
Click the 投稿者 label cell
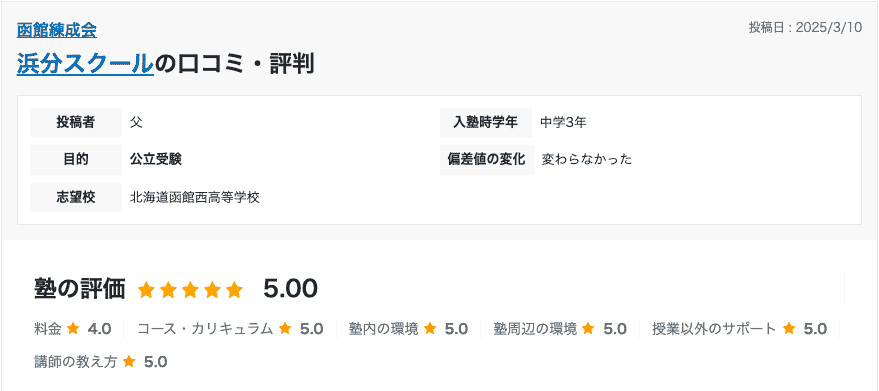[x=76, y=122]
